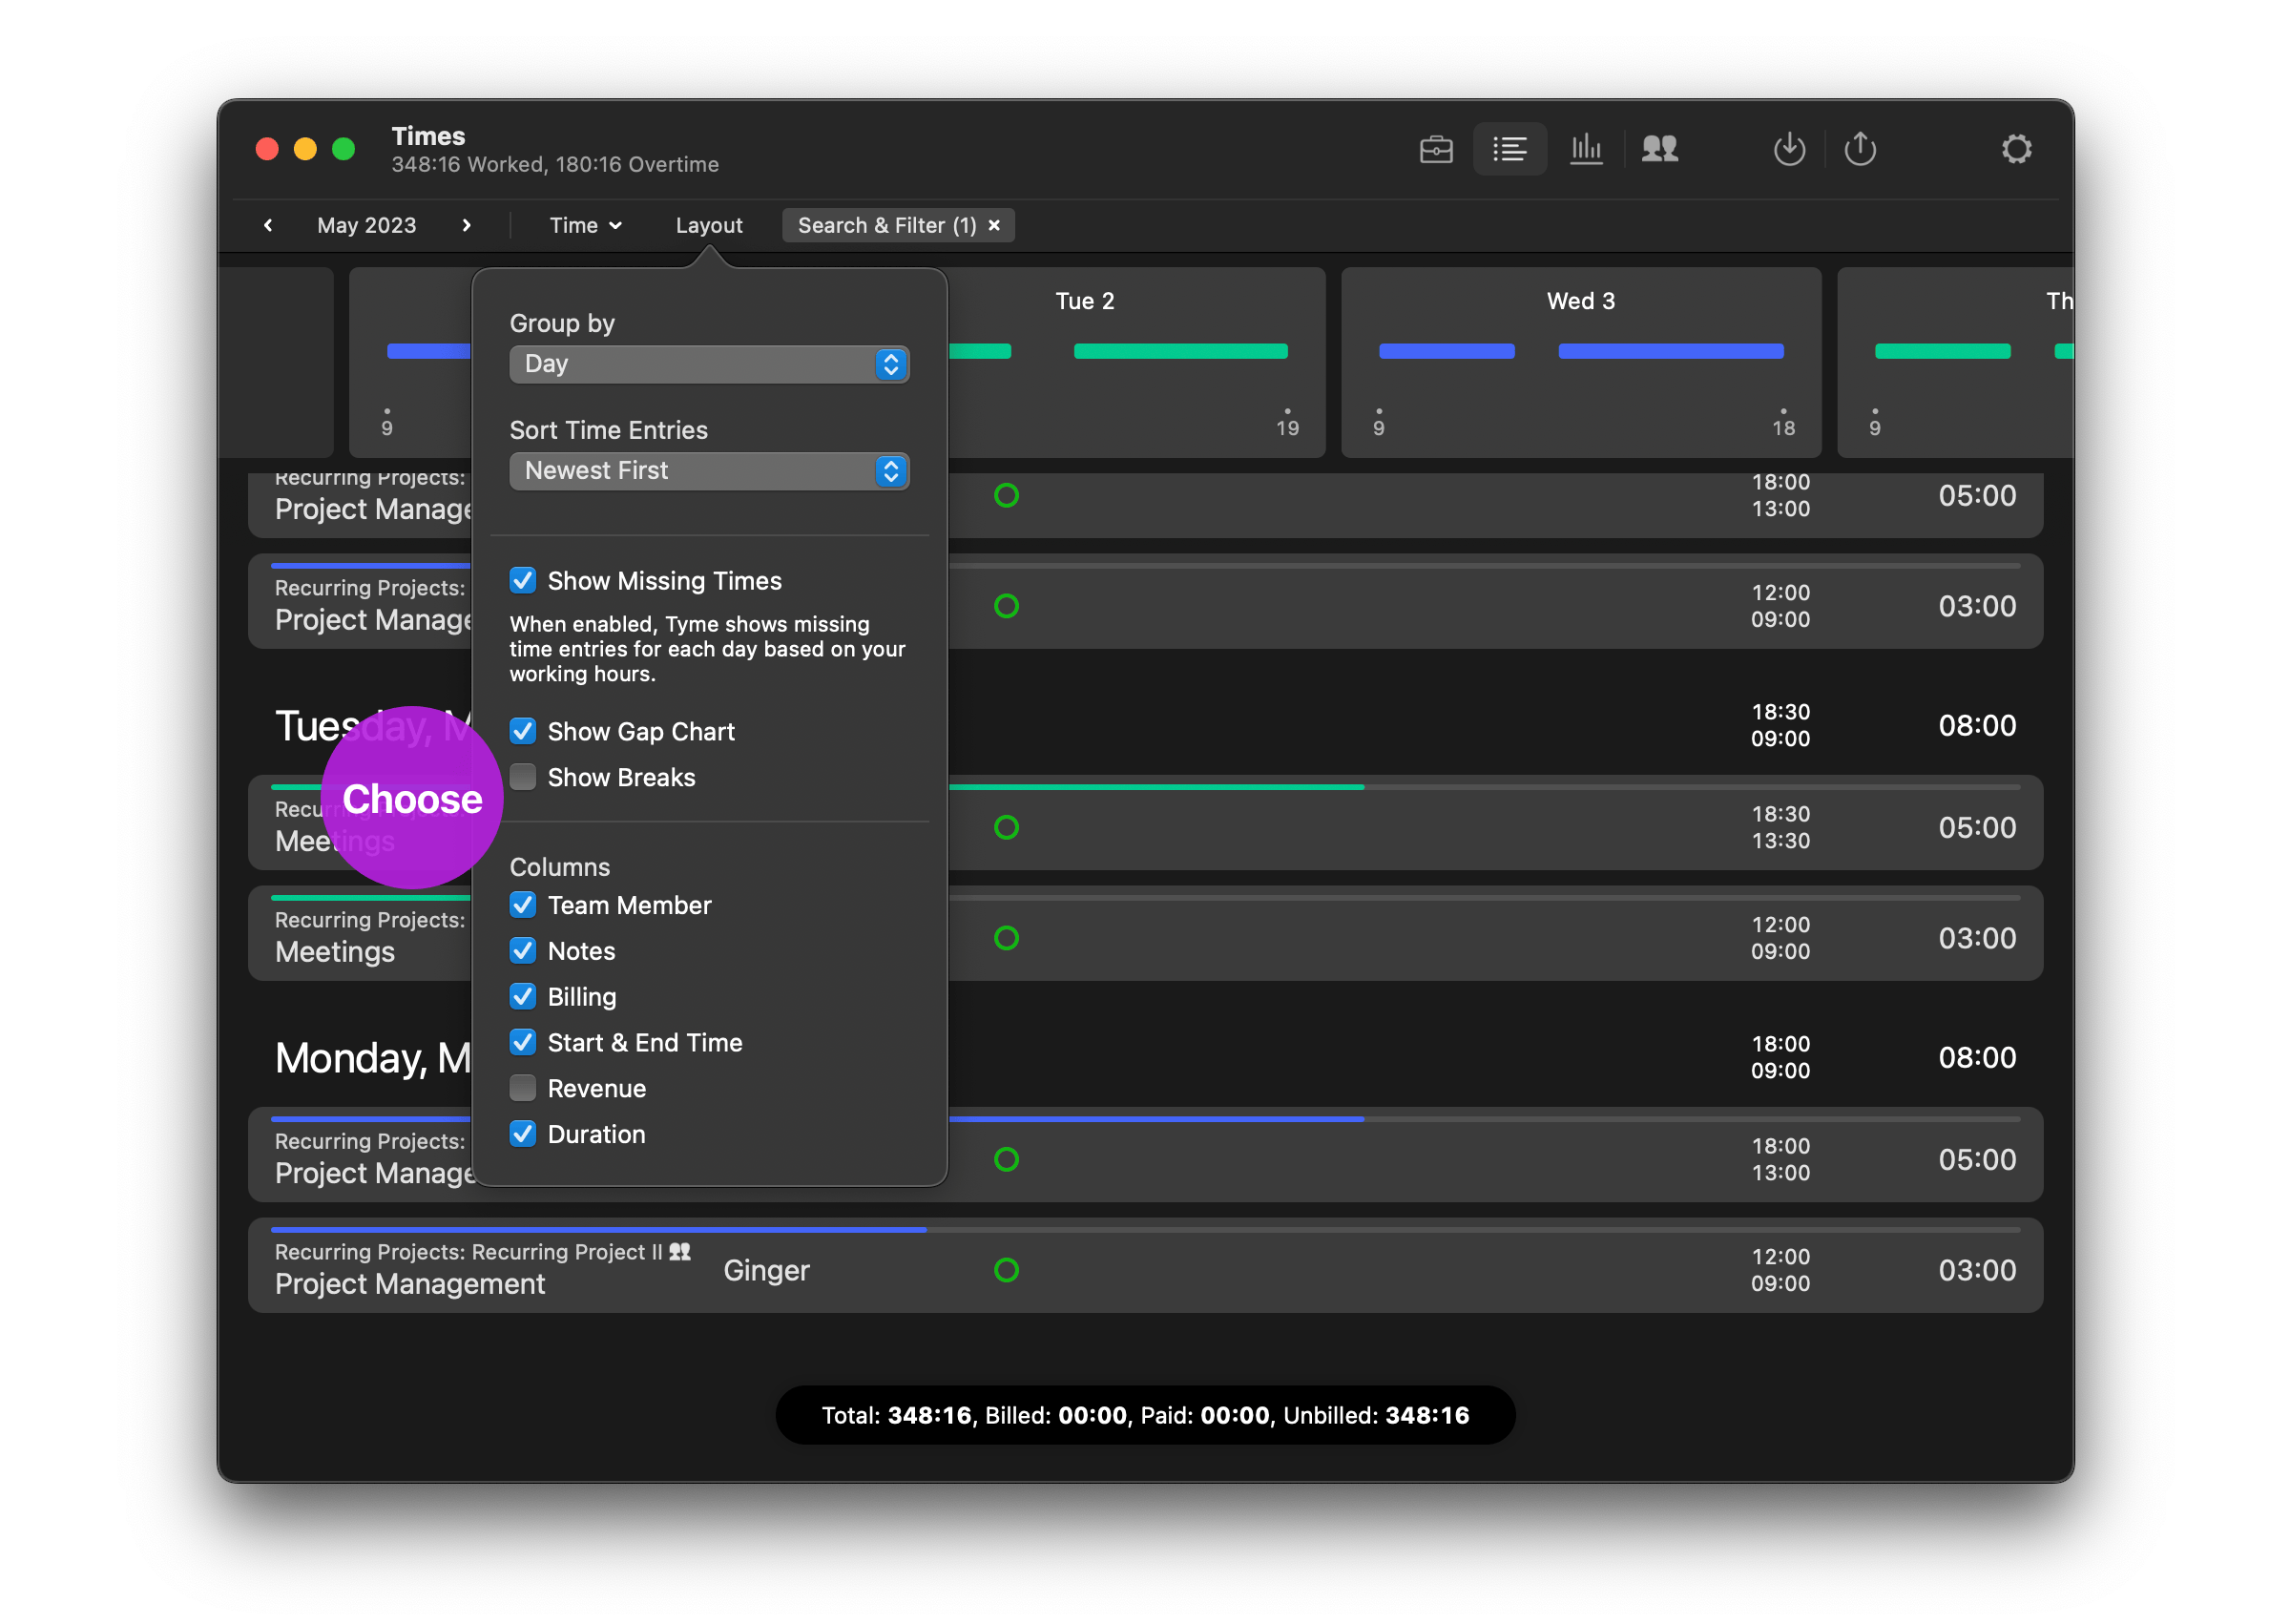Open settings gear icon
The height and width of the screenshot is (1624, 2290).
[2017, 149]
